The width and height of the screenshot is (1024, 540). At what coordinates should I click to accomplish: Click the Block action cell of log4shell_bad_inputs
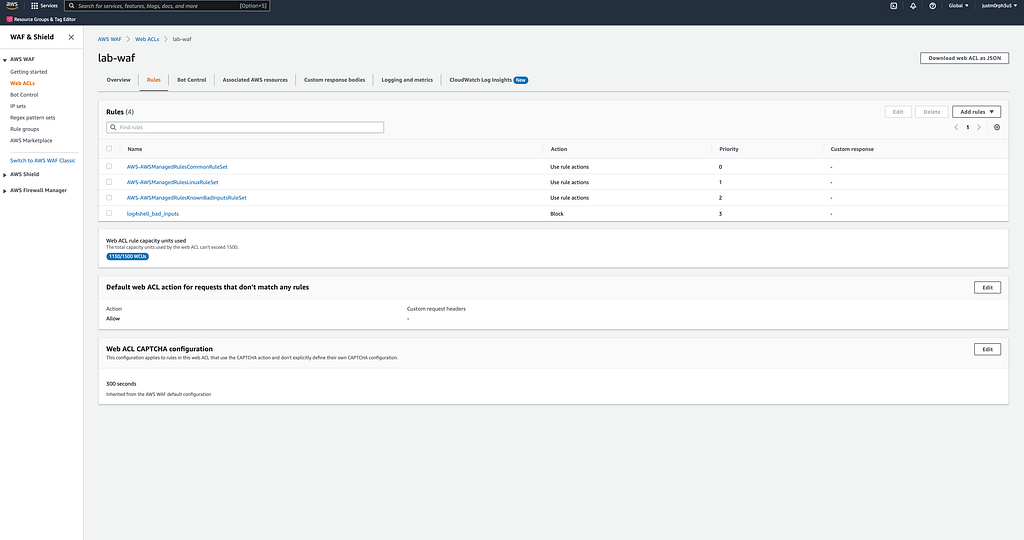557,214
